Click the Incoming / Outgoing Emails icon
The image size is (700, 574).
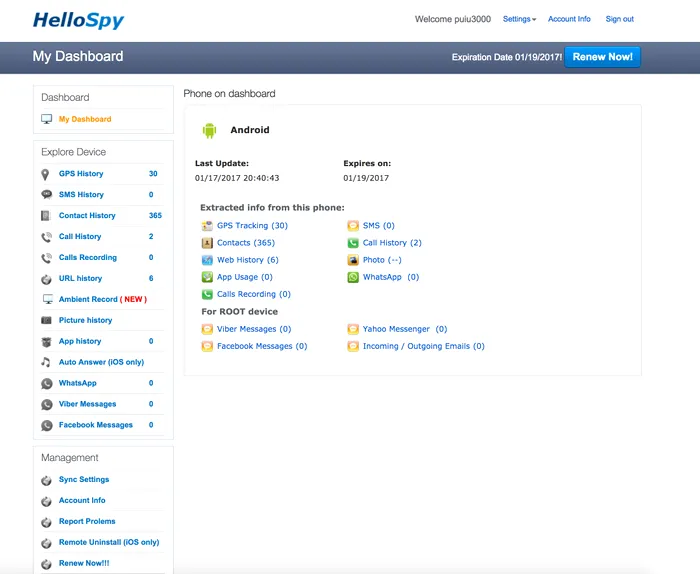353,346
